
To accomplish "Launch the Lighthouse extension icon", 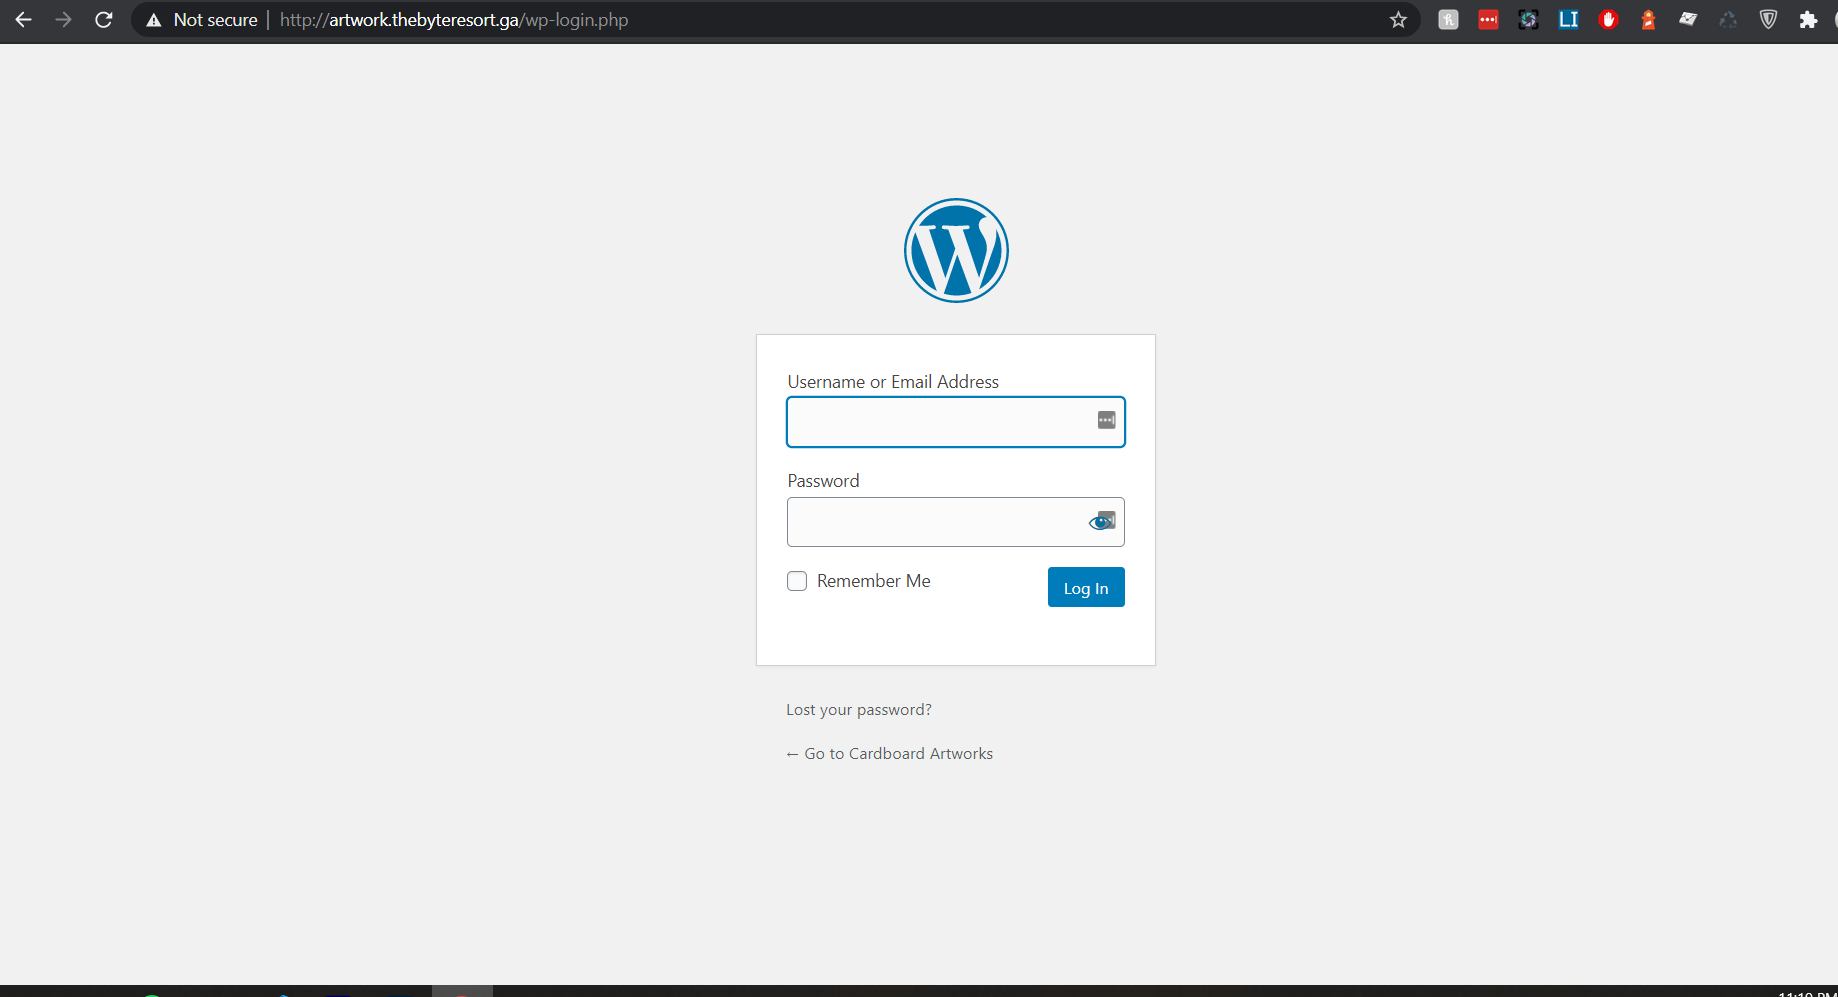I will click(1648, 20).
